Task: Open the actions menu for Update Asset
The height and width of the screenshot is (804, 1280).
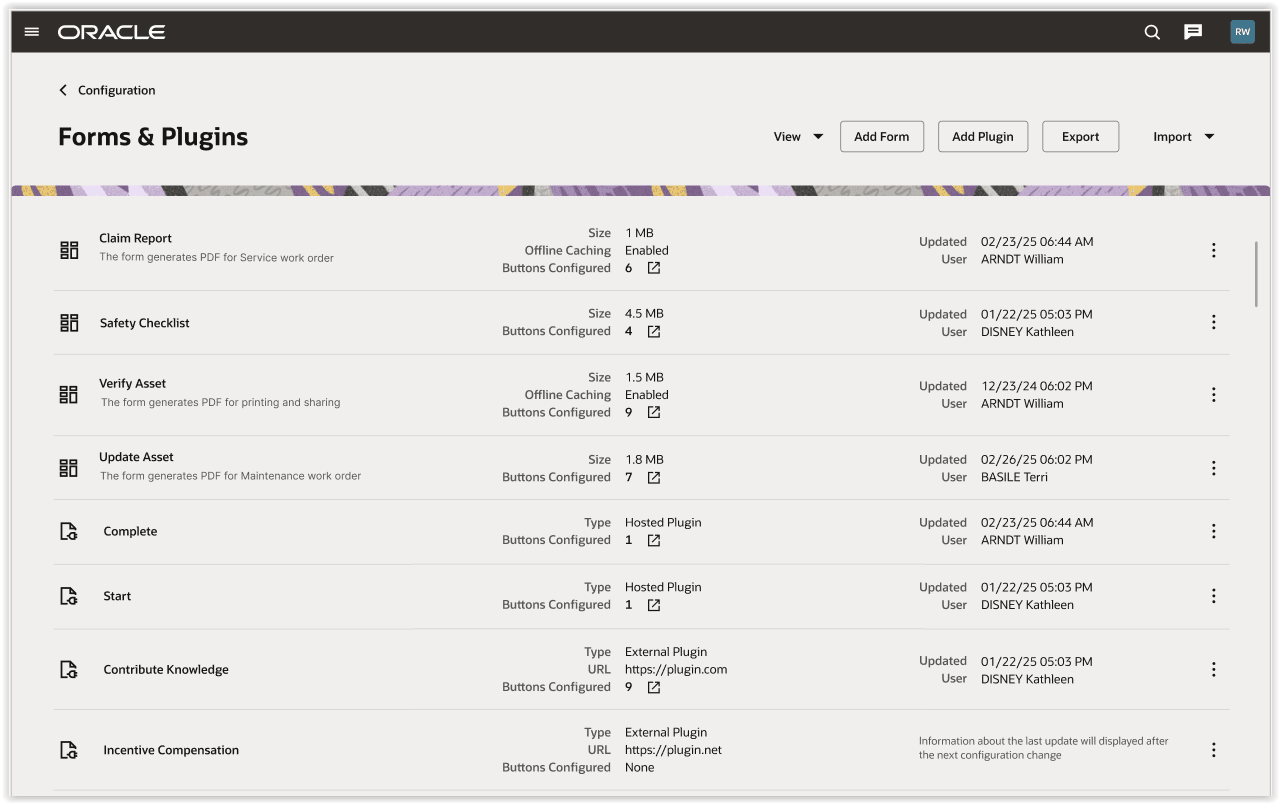Action: point(1213,467)
